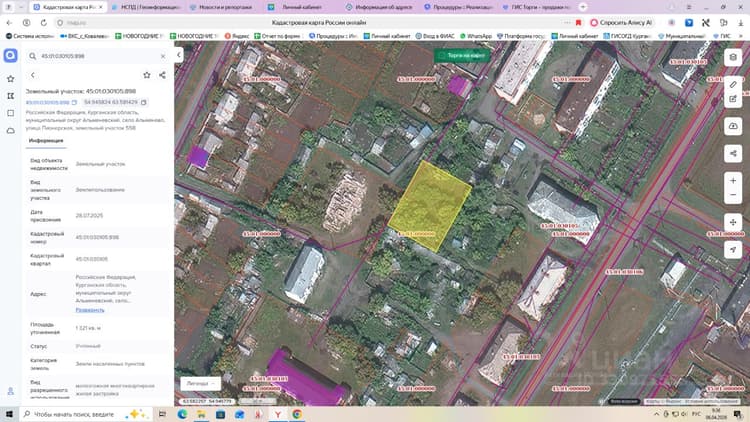Open favorites star in left sidebar
This screenshot has height=422, width=750.
[x=11, y=78]
